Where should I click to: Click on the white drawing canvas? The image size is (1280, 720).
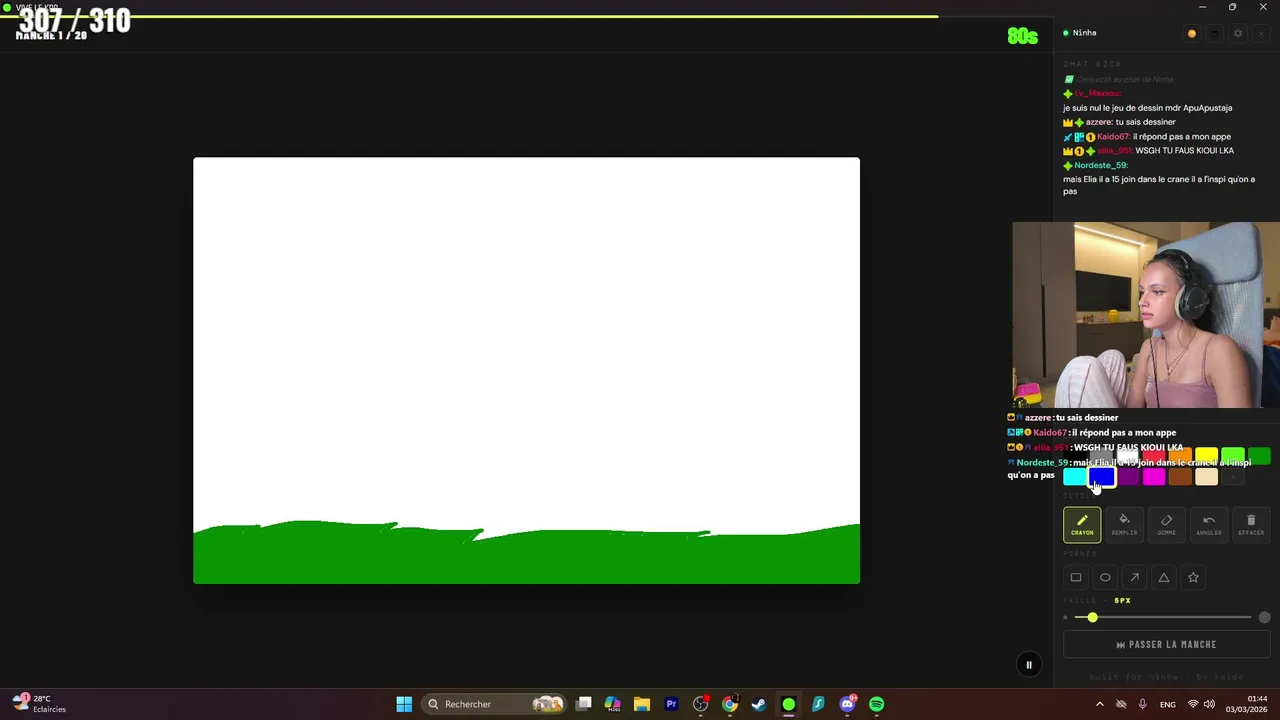(526, 340)
